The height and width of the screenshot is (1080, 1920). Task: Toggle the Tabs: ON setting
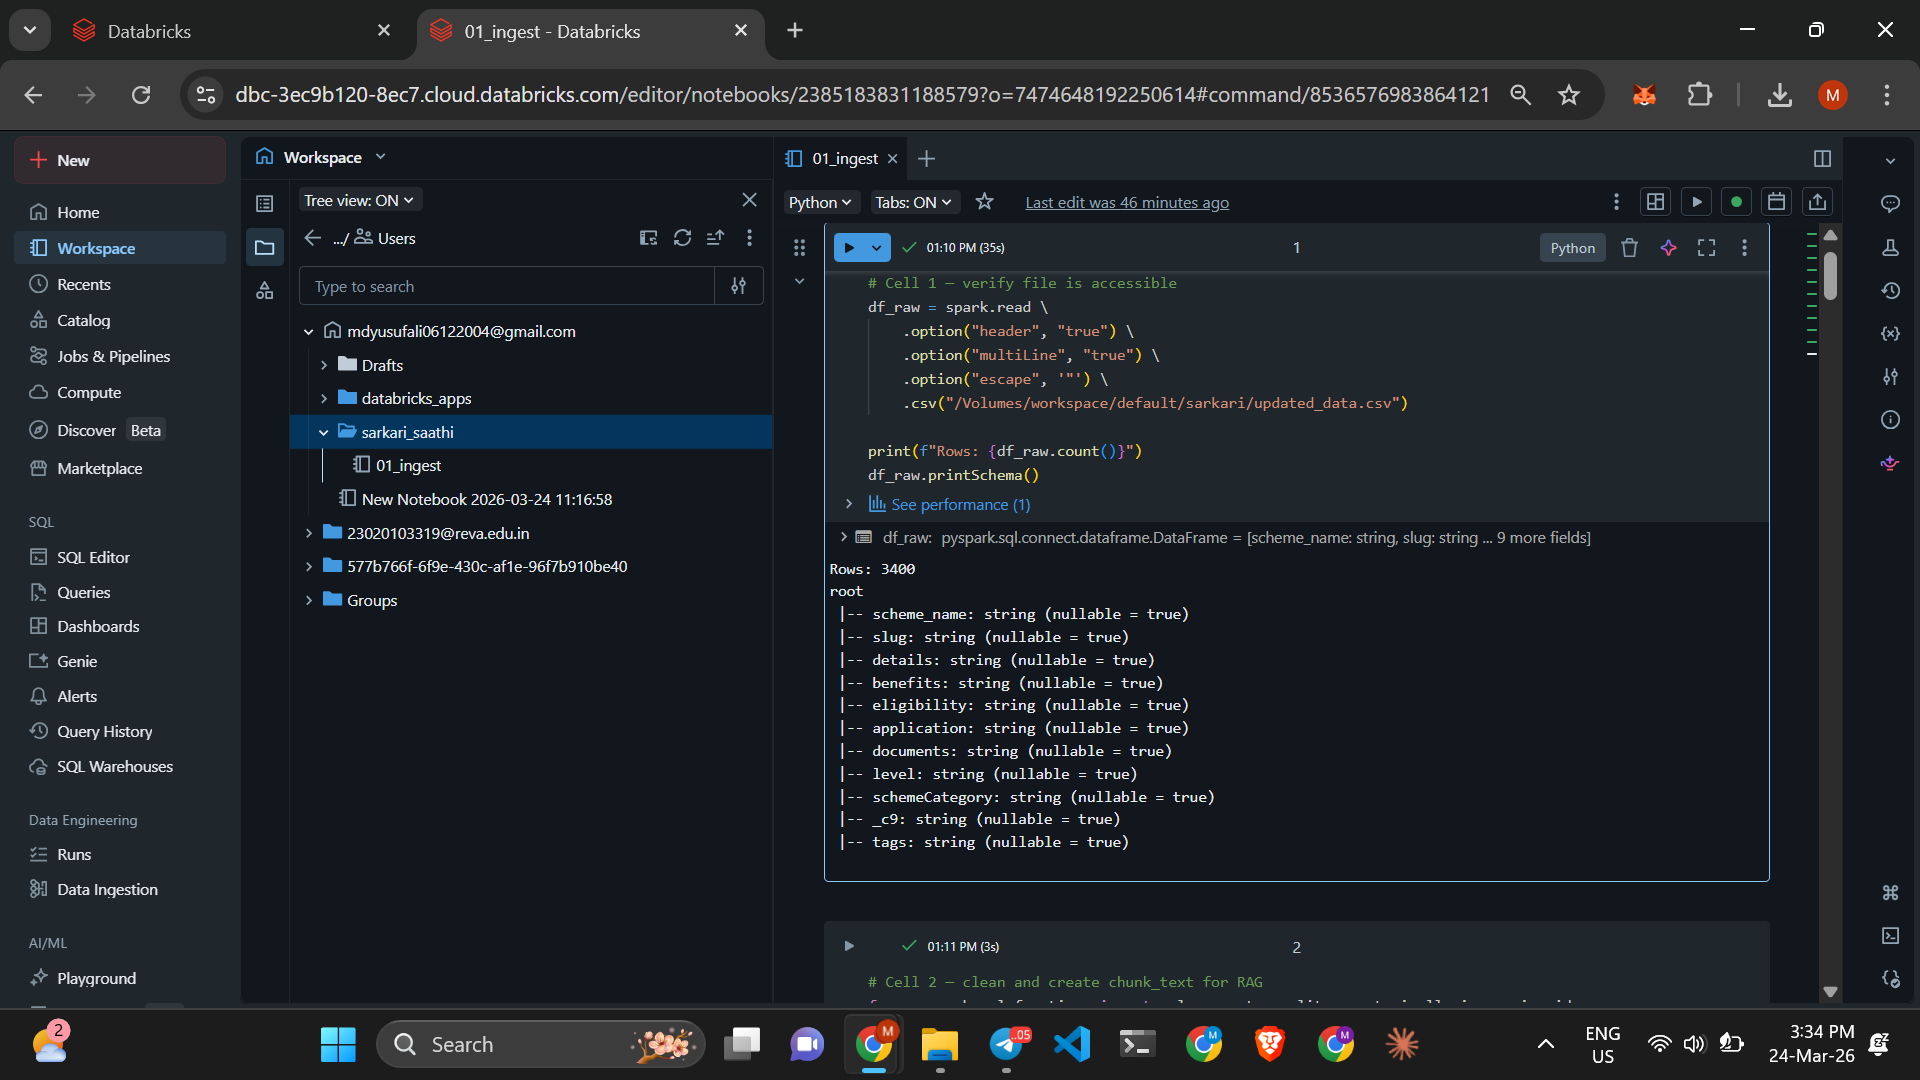[x=913, y=202]
